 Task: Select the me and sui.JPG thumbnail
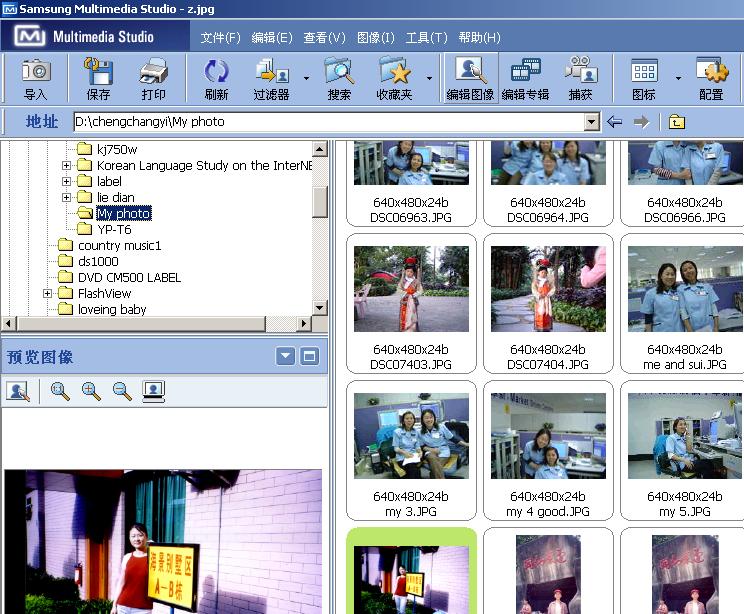(683, 304)
